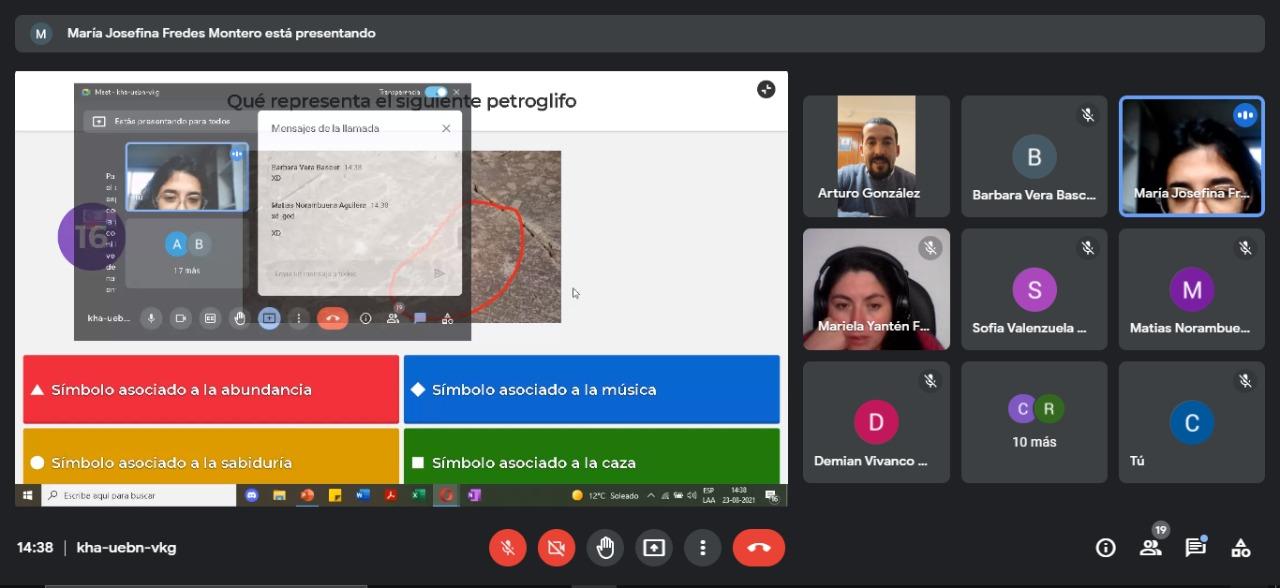Open more options three-dot menu

coord(703,548)
